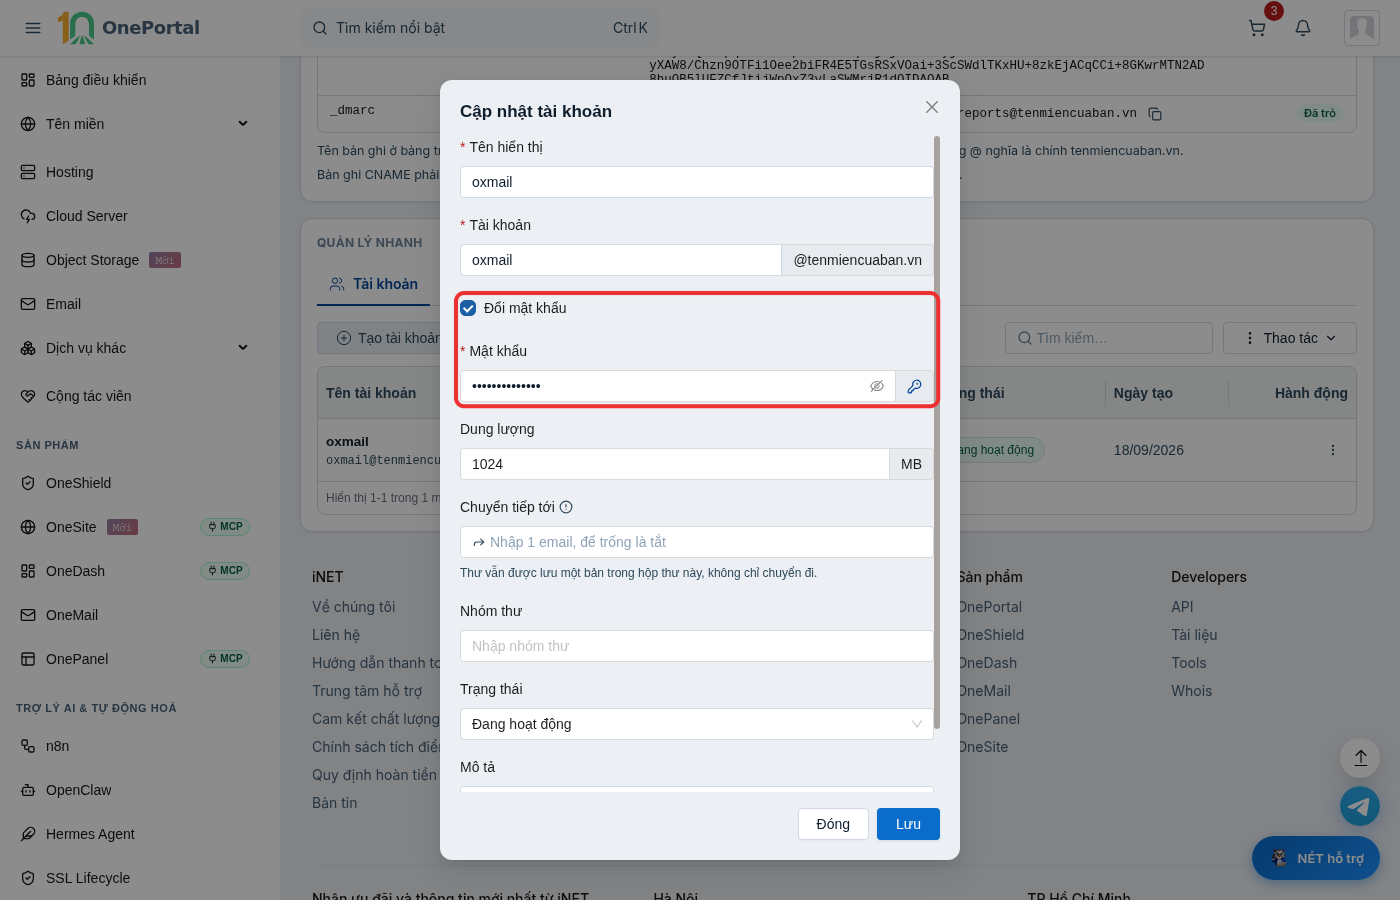
Task: Generate password using key icon
Action: [x=914, y=386]
